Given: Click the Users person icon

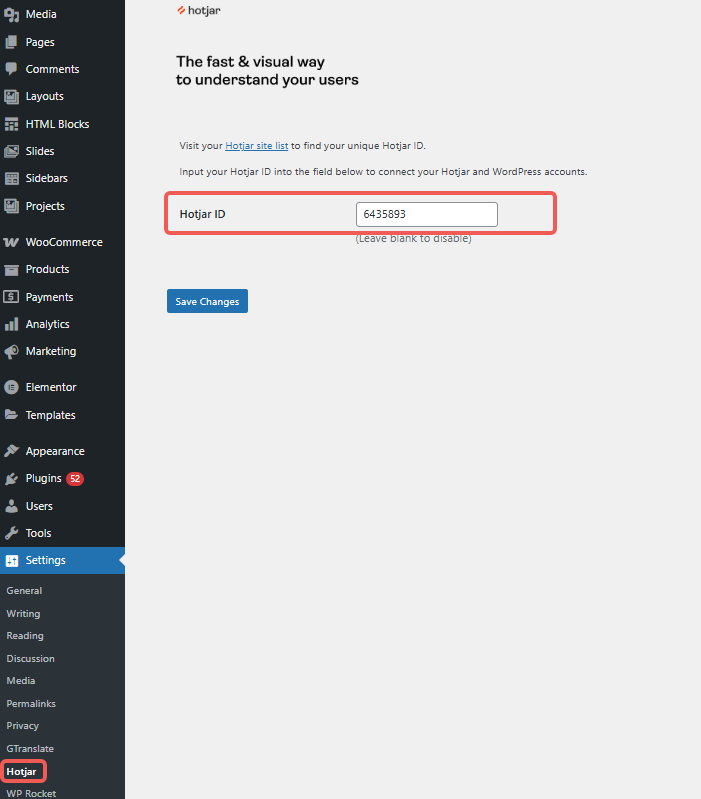Looking at the screenshot, I should click(11, 506).
